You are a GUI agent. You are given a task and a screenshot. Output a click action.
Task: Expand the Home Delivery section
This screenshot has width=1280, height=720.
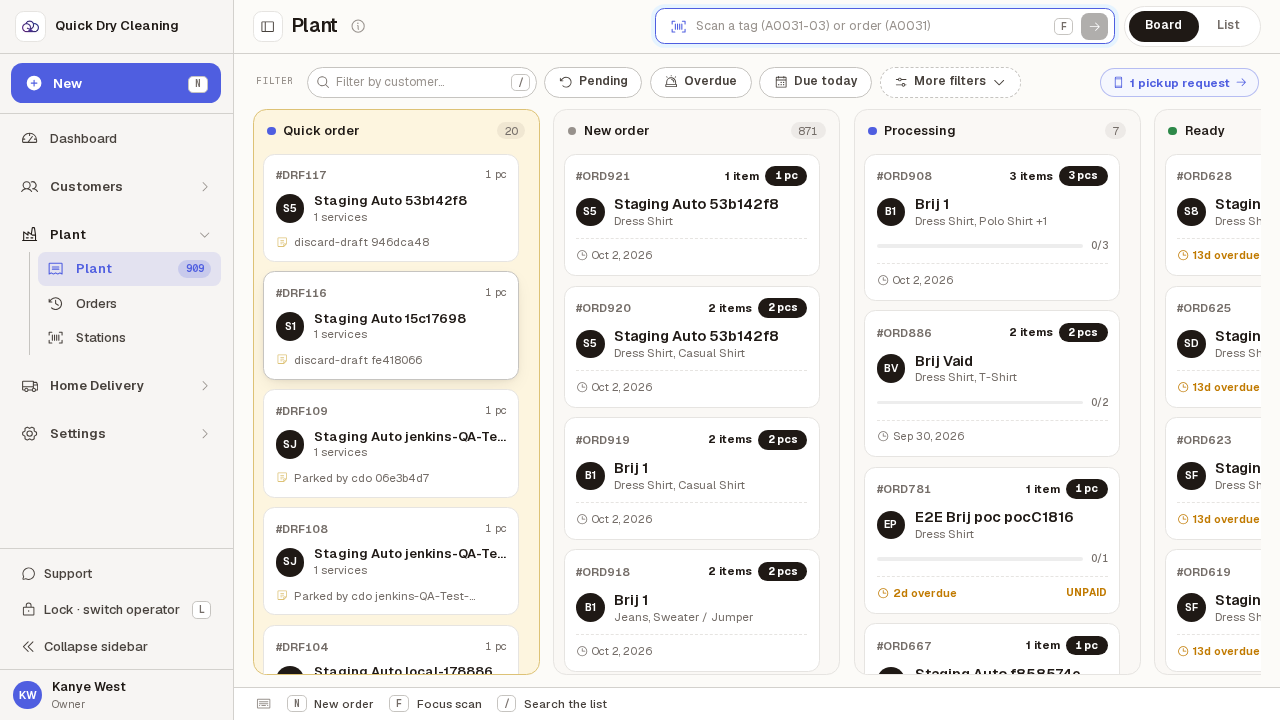(116, 385)
